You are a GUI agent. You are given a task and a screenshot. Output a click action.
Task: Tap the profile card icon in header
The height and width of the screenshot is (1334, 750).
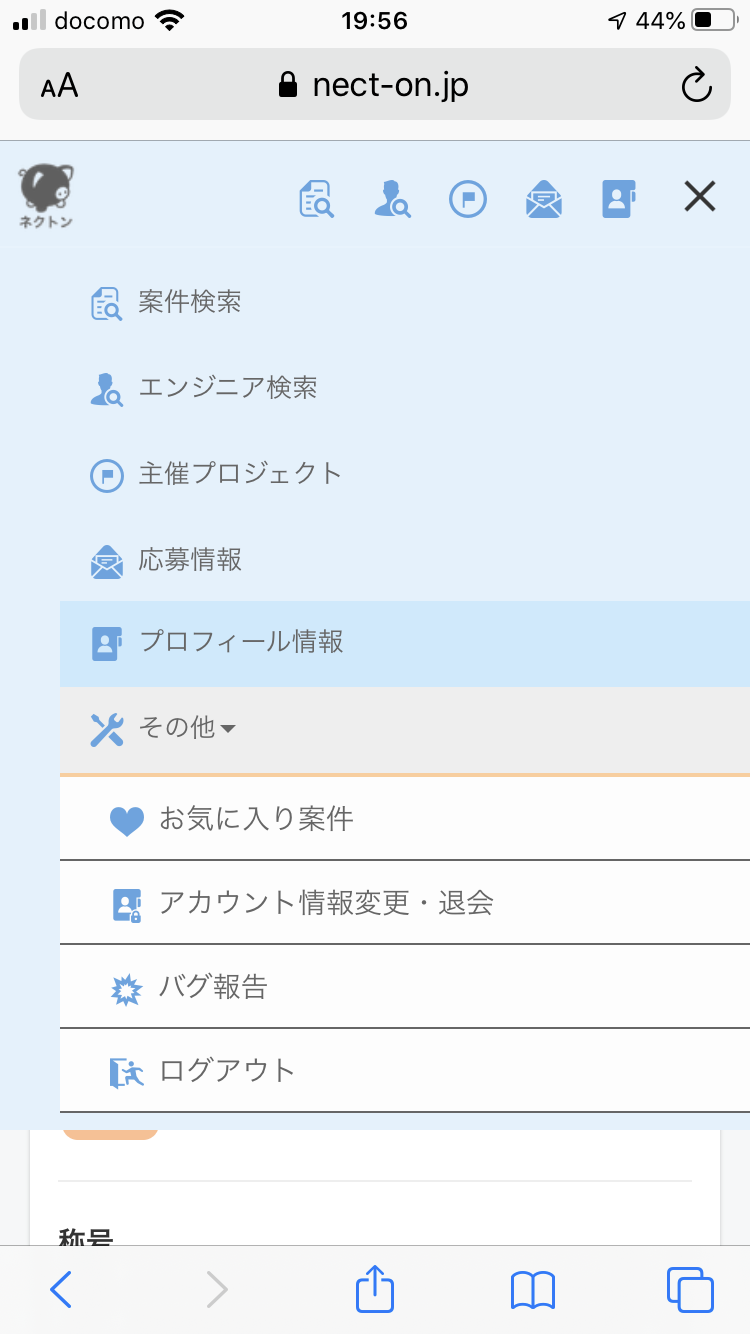619,198
